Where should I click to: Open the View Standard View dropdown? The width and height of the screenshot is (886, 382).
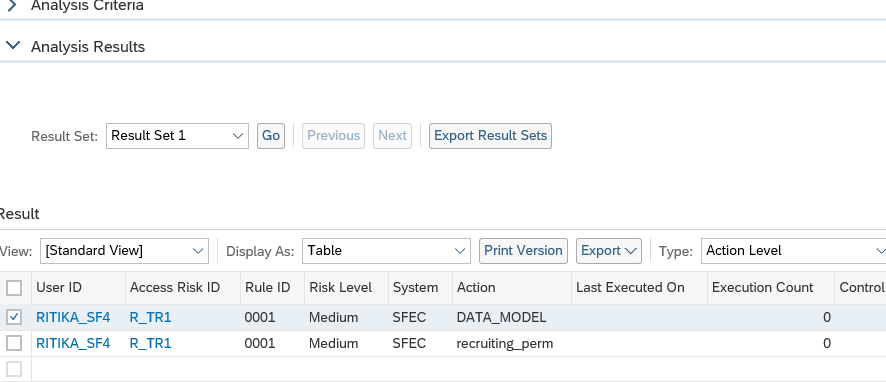(124, 251)
